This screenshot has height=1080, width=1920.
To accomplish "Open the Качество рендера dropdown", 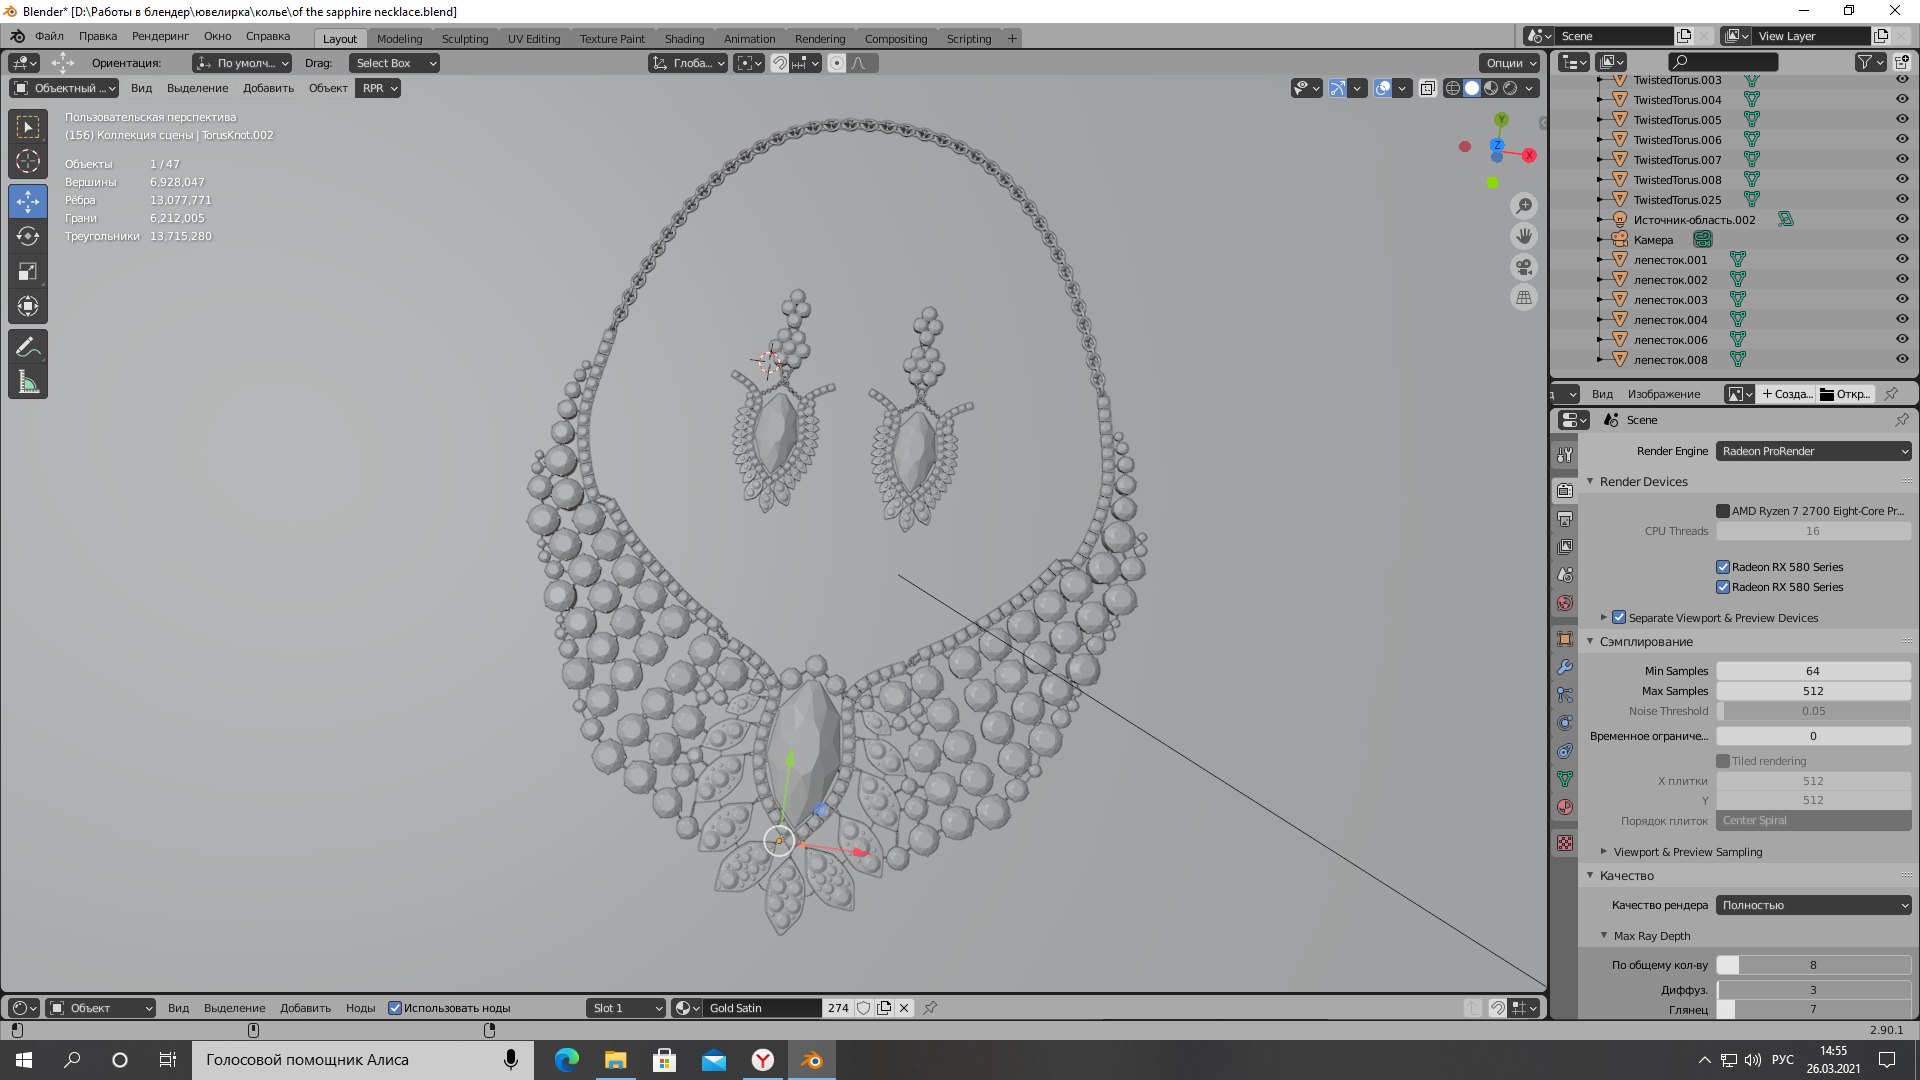I will click(x=1814, y=905).
